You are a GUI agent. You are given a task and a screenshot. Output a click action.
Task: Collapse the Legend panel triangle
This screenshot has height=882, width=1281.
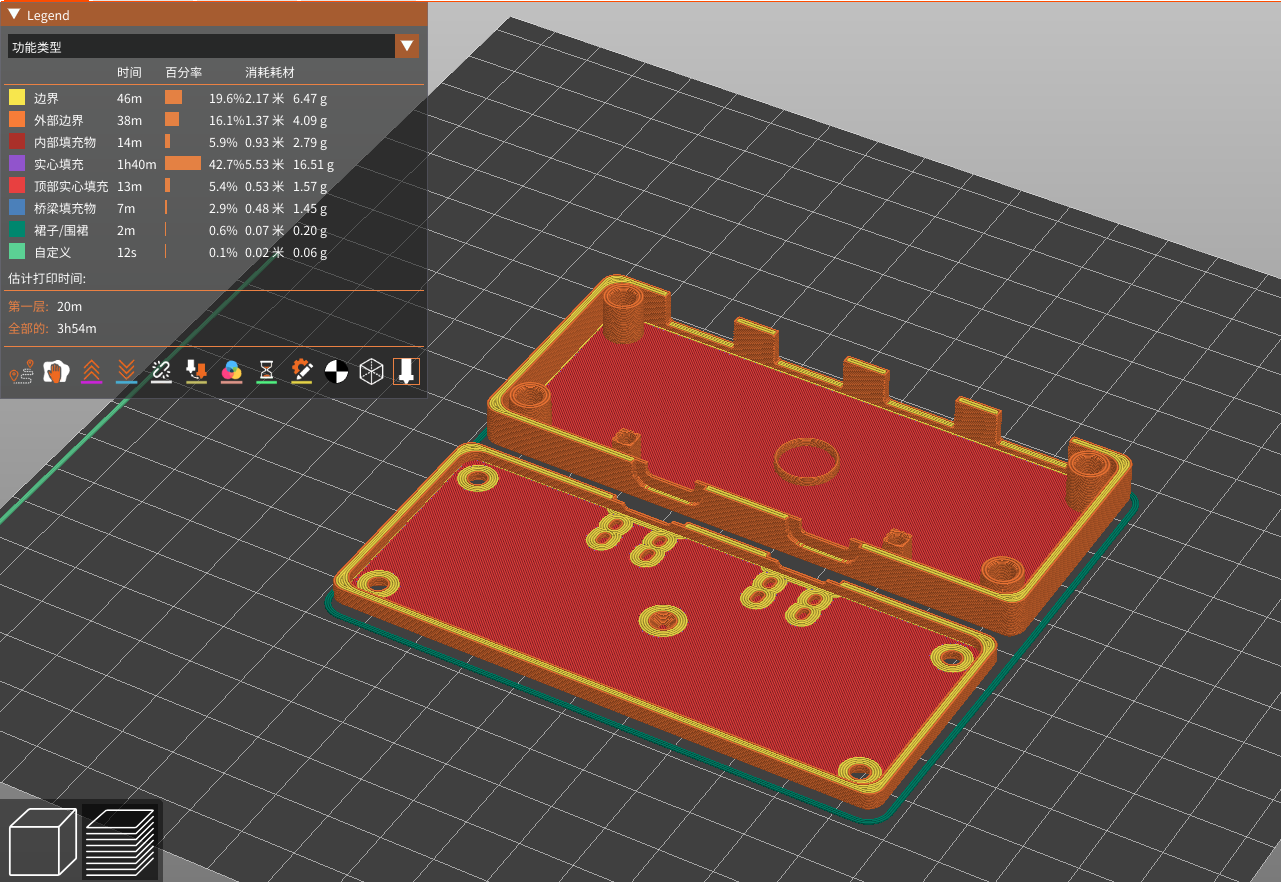pos(14,15)
